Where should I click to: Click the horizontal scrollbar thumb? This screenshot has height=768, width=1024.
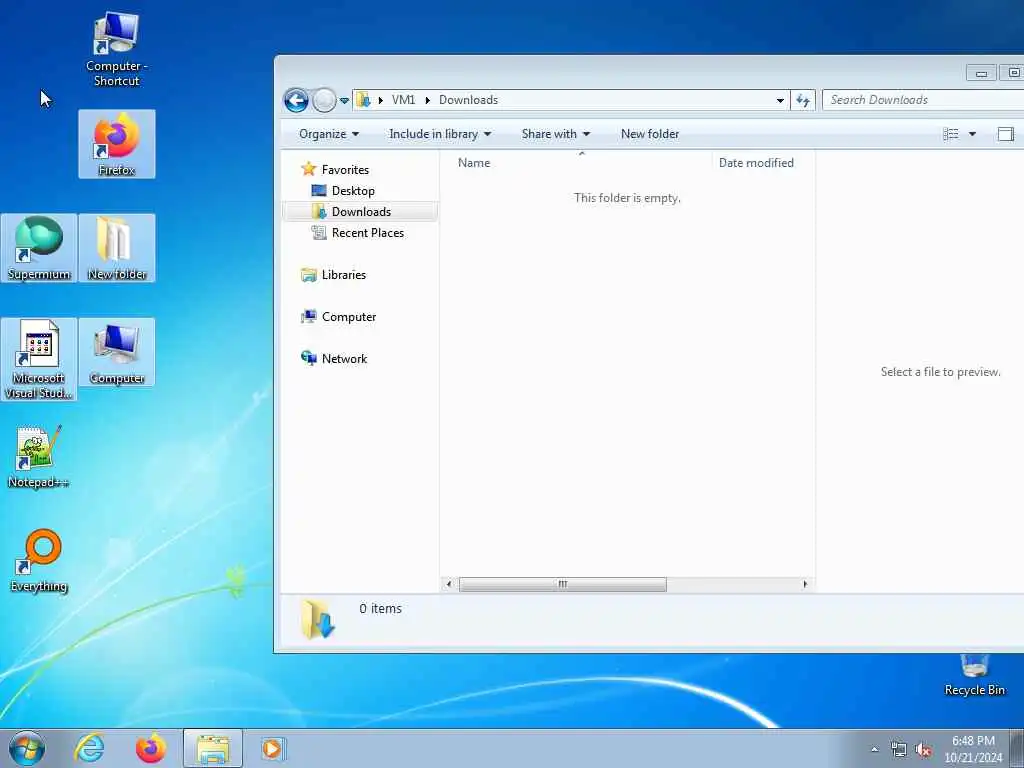pos(562,584)
